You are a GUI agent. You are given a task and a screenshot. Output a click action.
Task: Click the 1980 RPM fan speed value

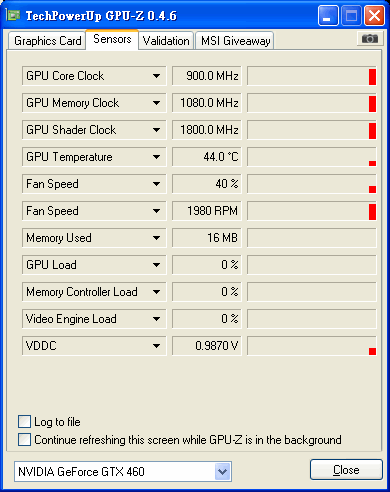click(x=207, y=211)
